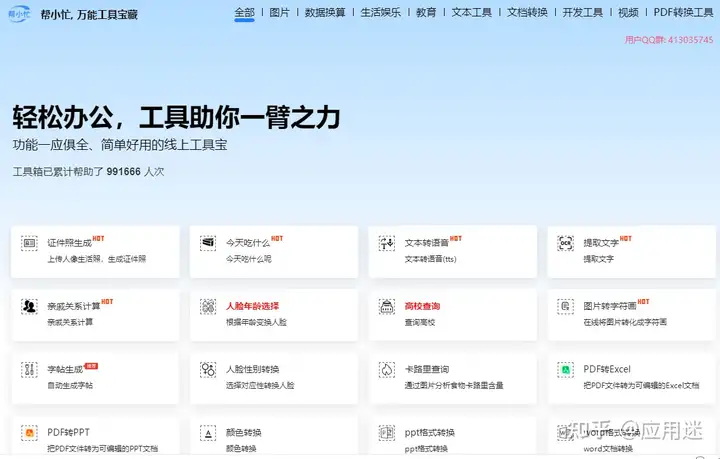720x459 pixels.
Task: Switch to the 文本工具 category
Action: (472, 12)
